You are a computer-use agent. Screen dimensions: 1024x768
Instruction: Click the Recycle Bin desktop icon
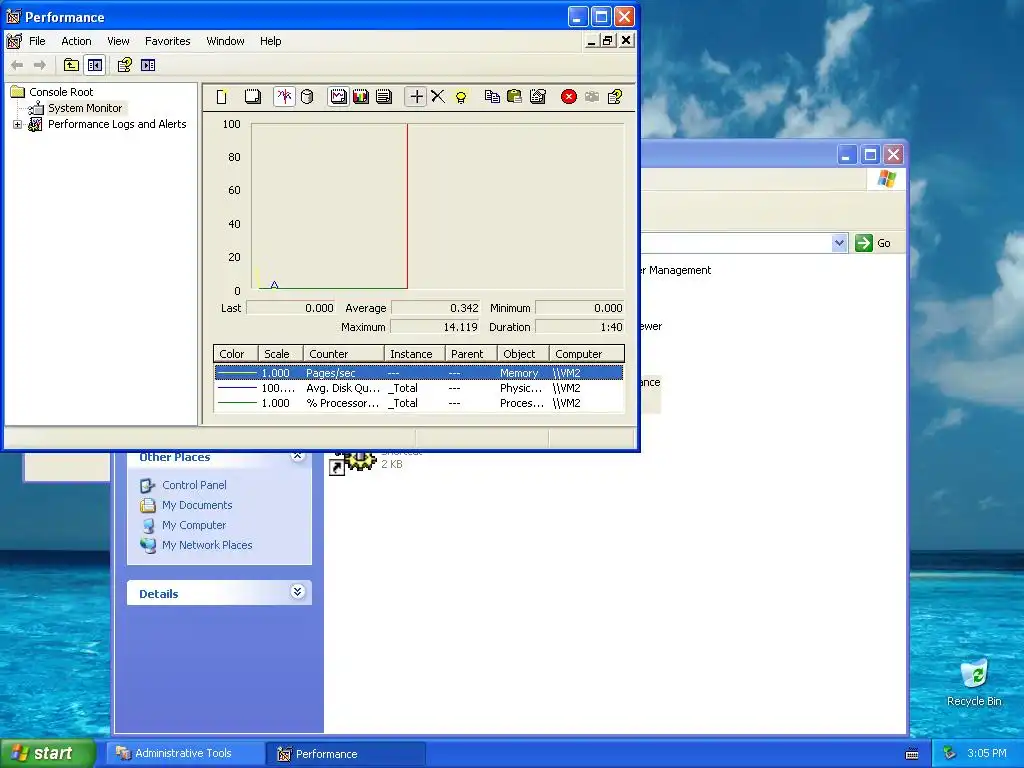click(974, 683)
